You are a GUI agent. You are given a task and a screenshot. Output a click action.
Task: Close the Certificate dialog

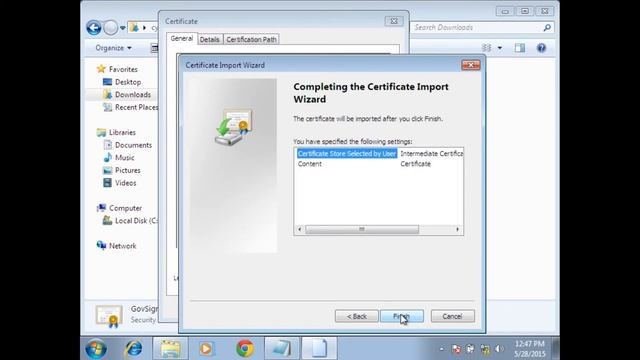click(x=394, y=21)
